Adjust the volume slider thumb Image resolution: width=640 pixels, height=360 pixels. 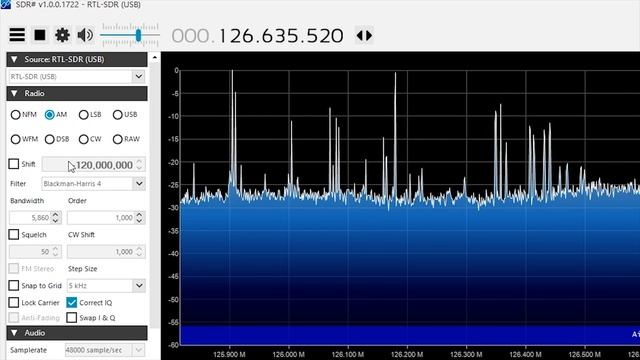point(138,35)
